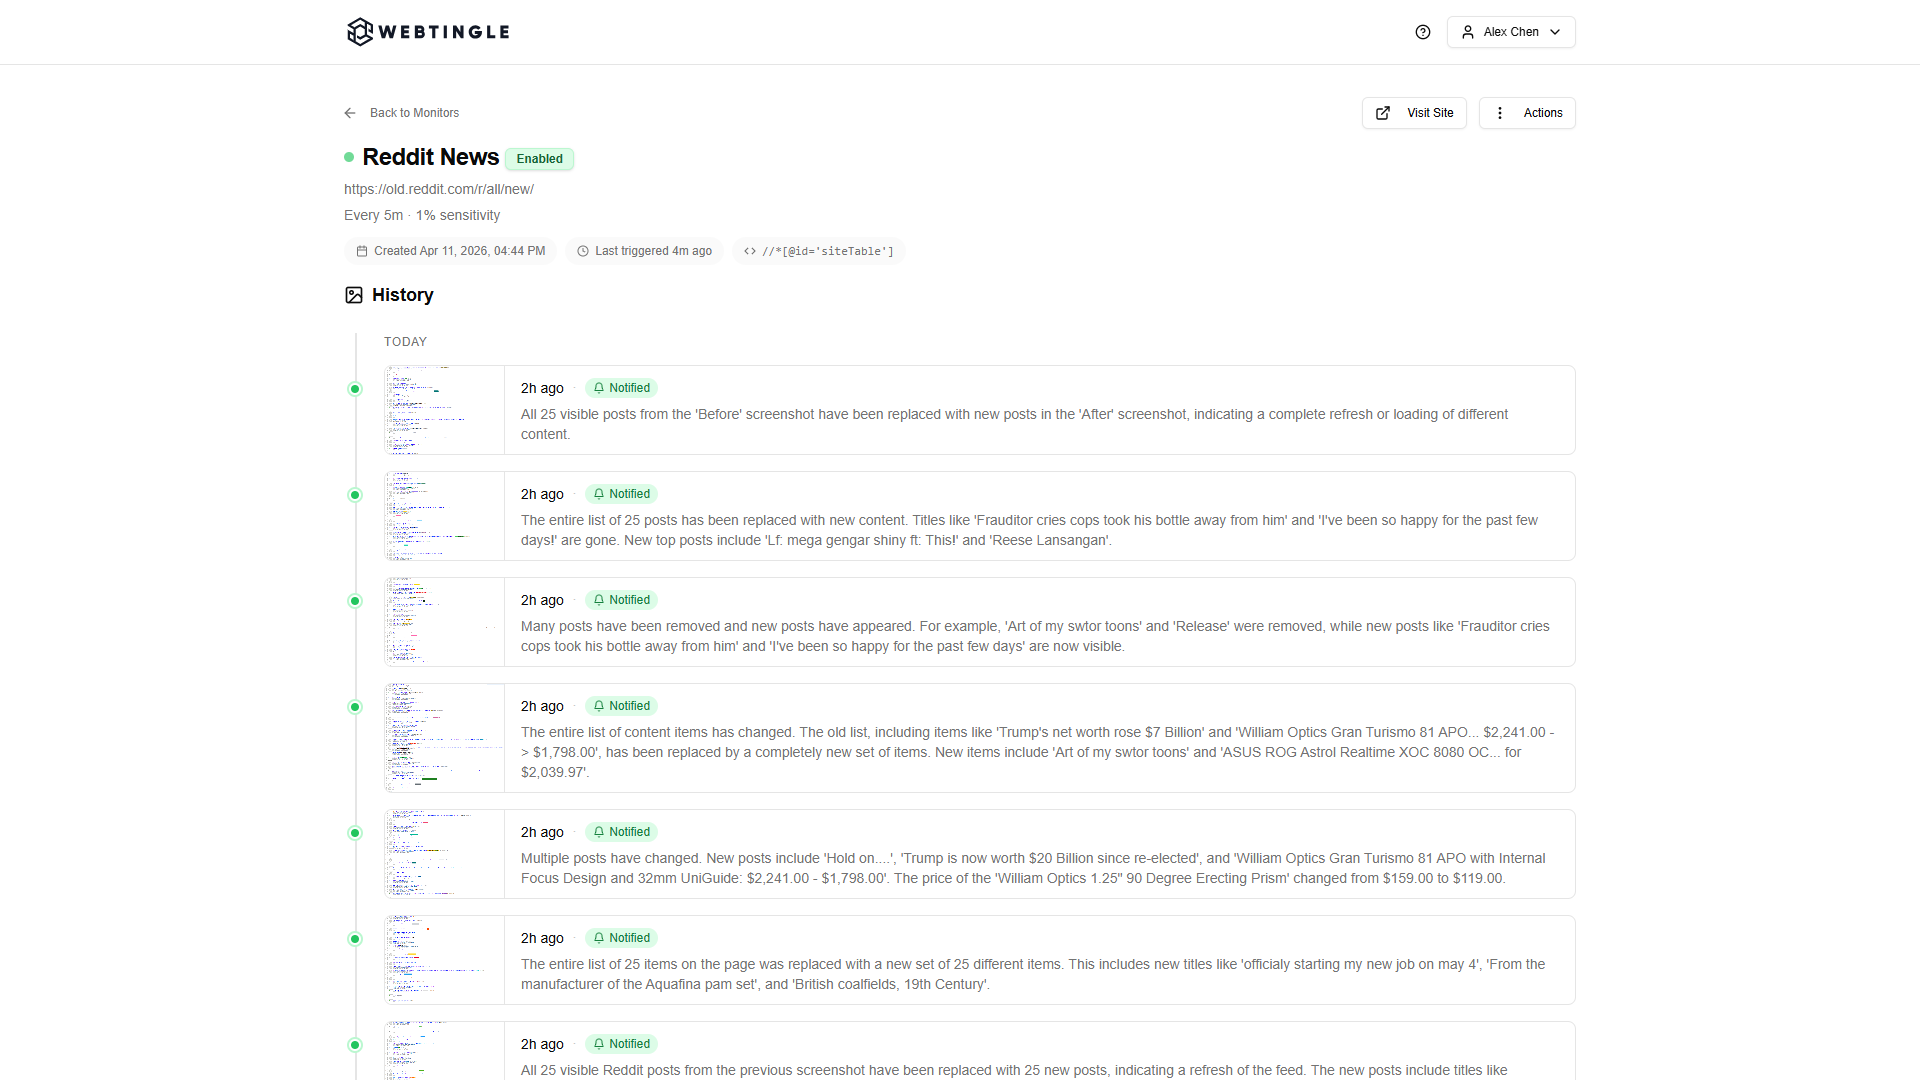The width and height of the screenshot is (1920, 1080).
Task: Click description starting 'The entire list of content items'
Action: tap(1038, 752)
